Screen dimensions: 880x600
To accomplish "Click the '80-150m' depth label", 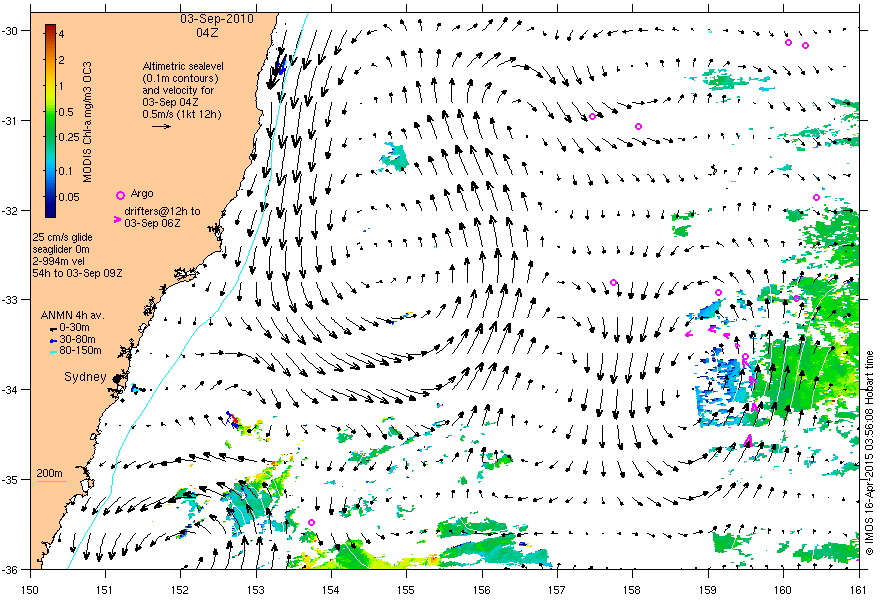I will click(80, 351).
